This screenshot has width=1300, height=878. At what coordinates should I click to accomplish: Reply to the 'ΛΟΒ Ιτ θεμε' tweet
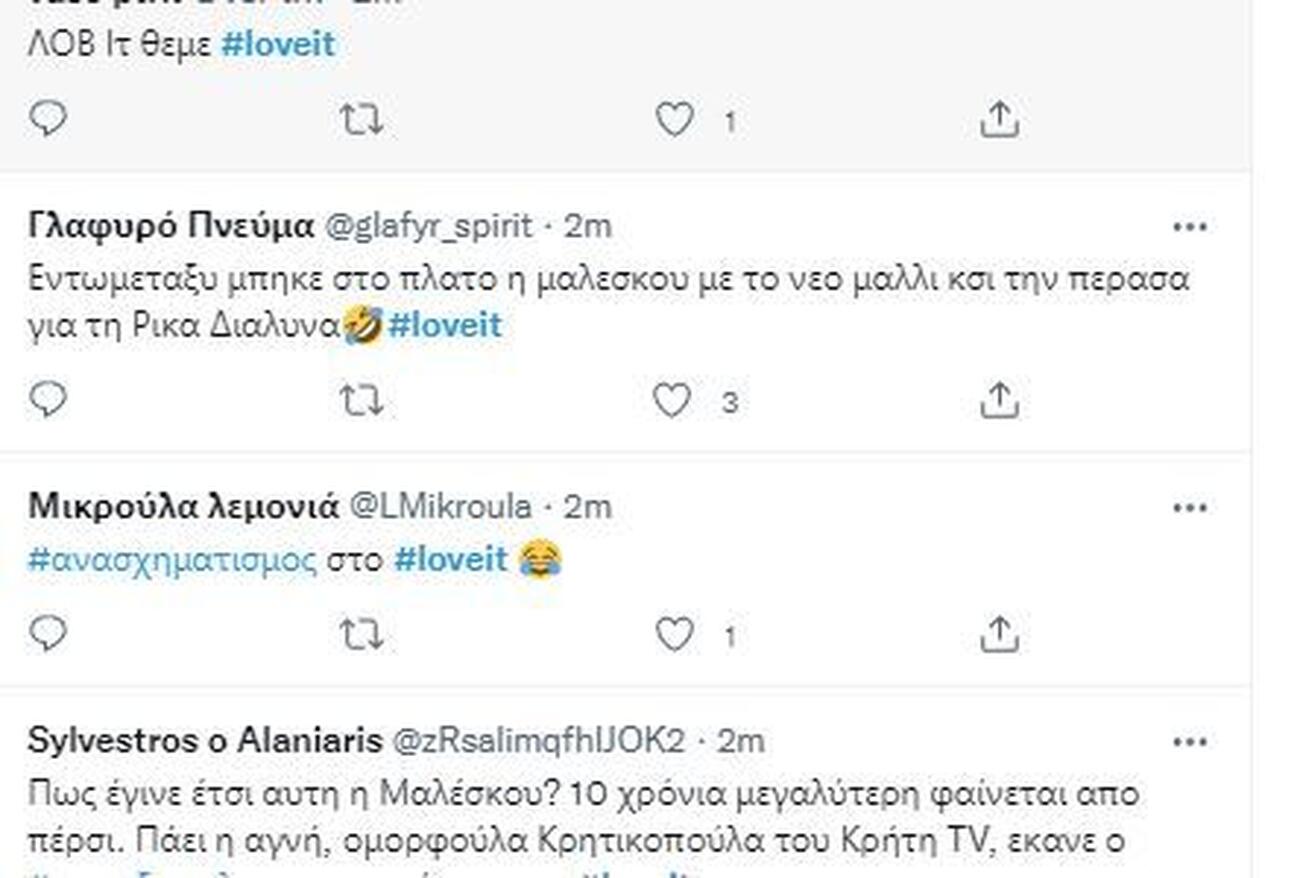pyautogui.click(x=47, y=119)
